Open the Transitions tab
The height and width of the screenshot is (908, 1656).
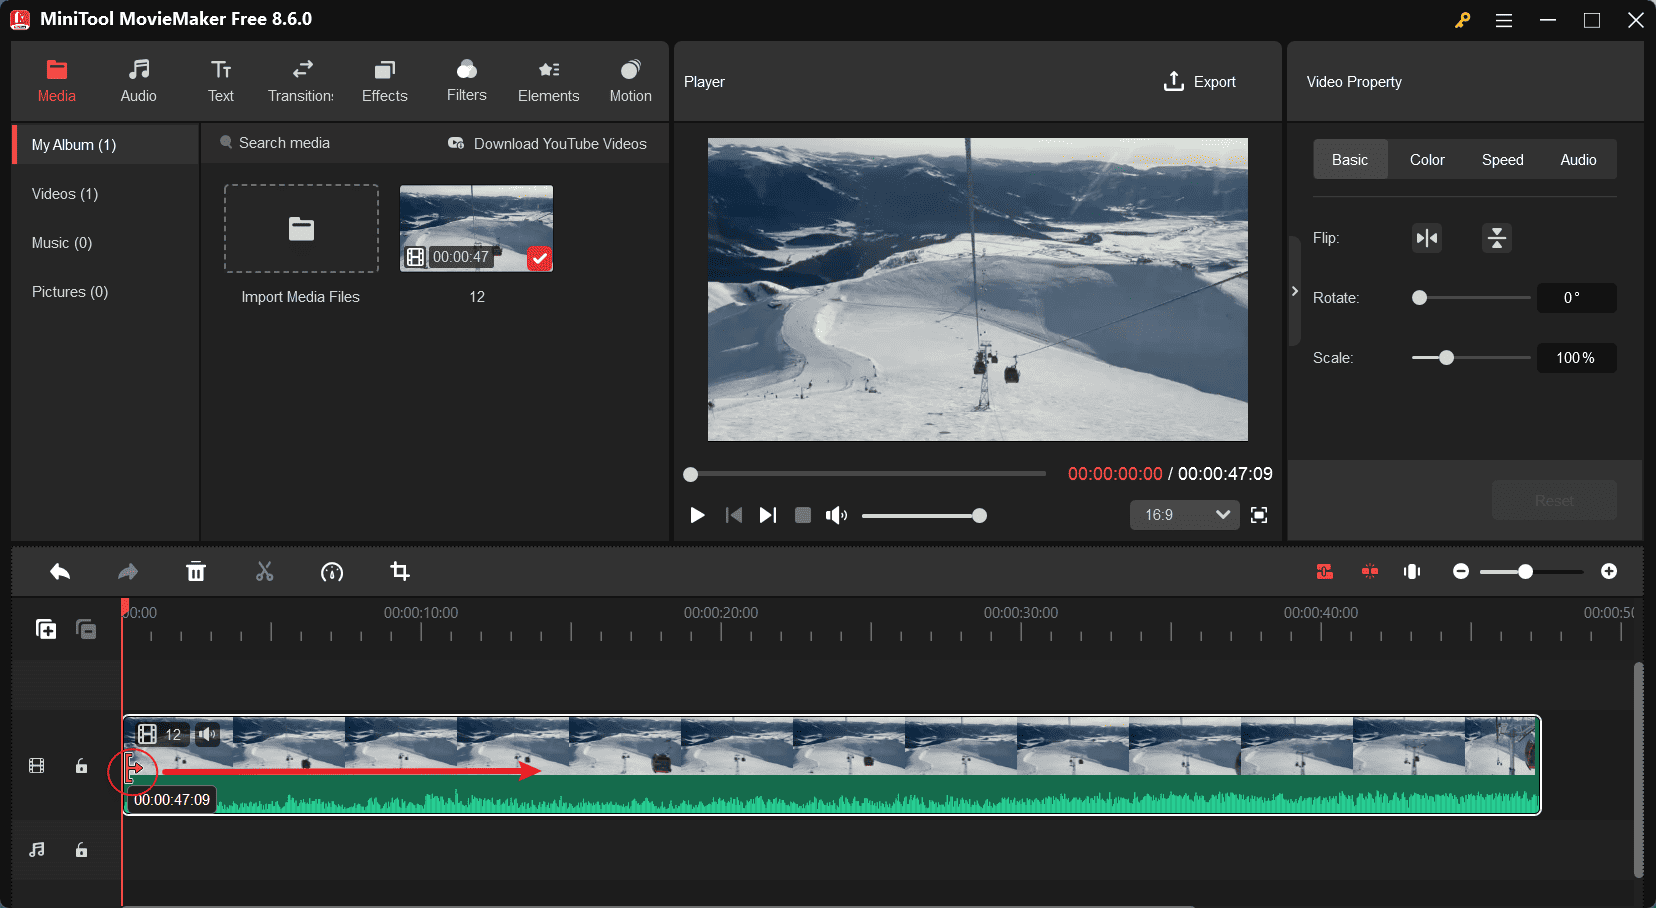[x=301, y=82]
